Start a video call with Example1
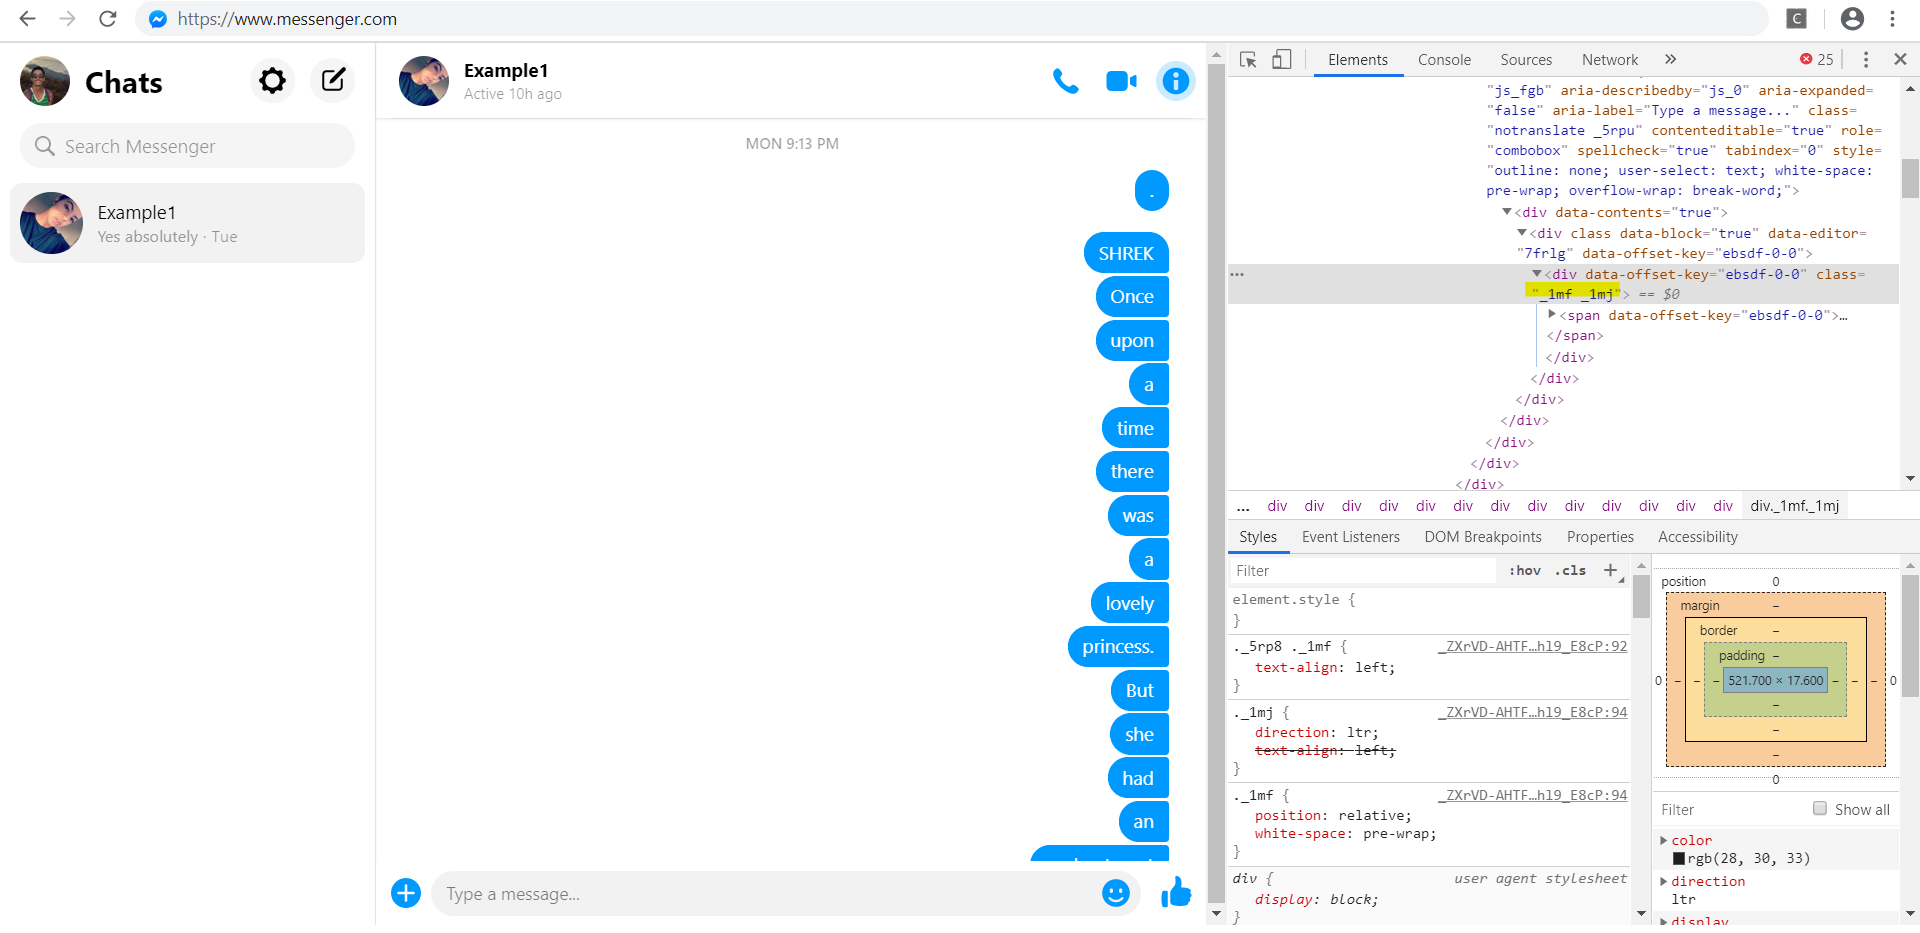The width and height of the screenshot is (1920, 933). tap(1120, 82)
